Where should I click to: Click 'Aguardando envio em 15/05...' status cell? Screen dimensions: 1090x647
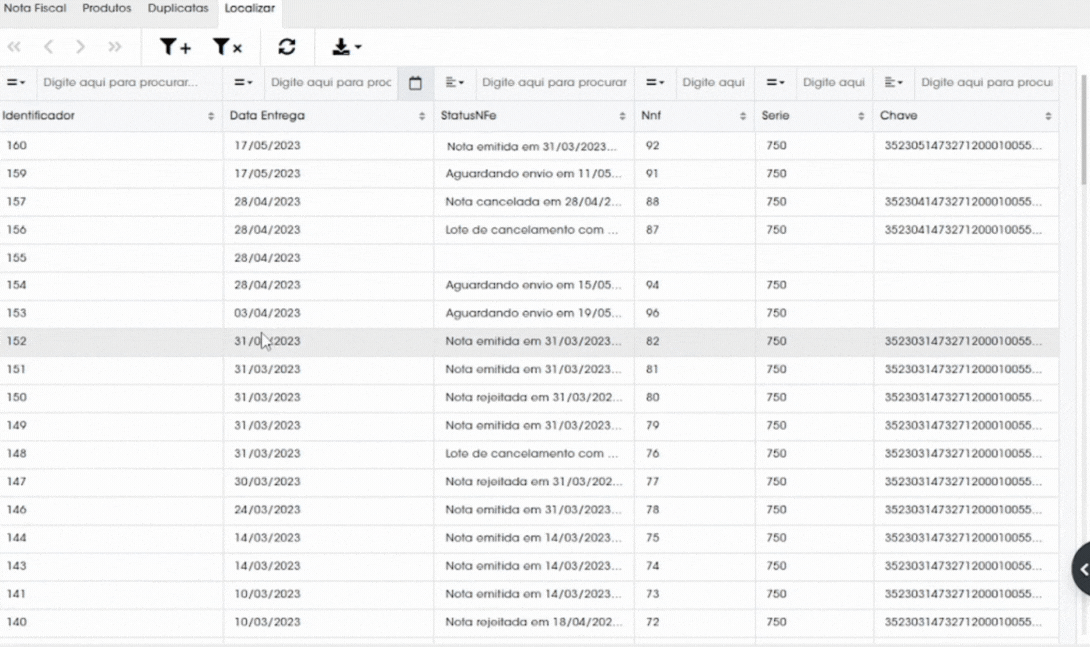[x=534, y=286]
